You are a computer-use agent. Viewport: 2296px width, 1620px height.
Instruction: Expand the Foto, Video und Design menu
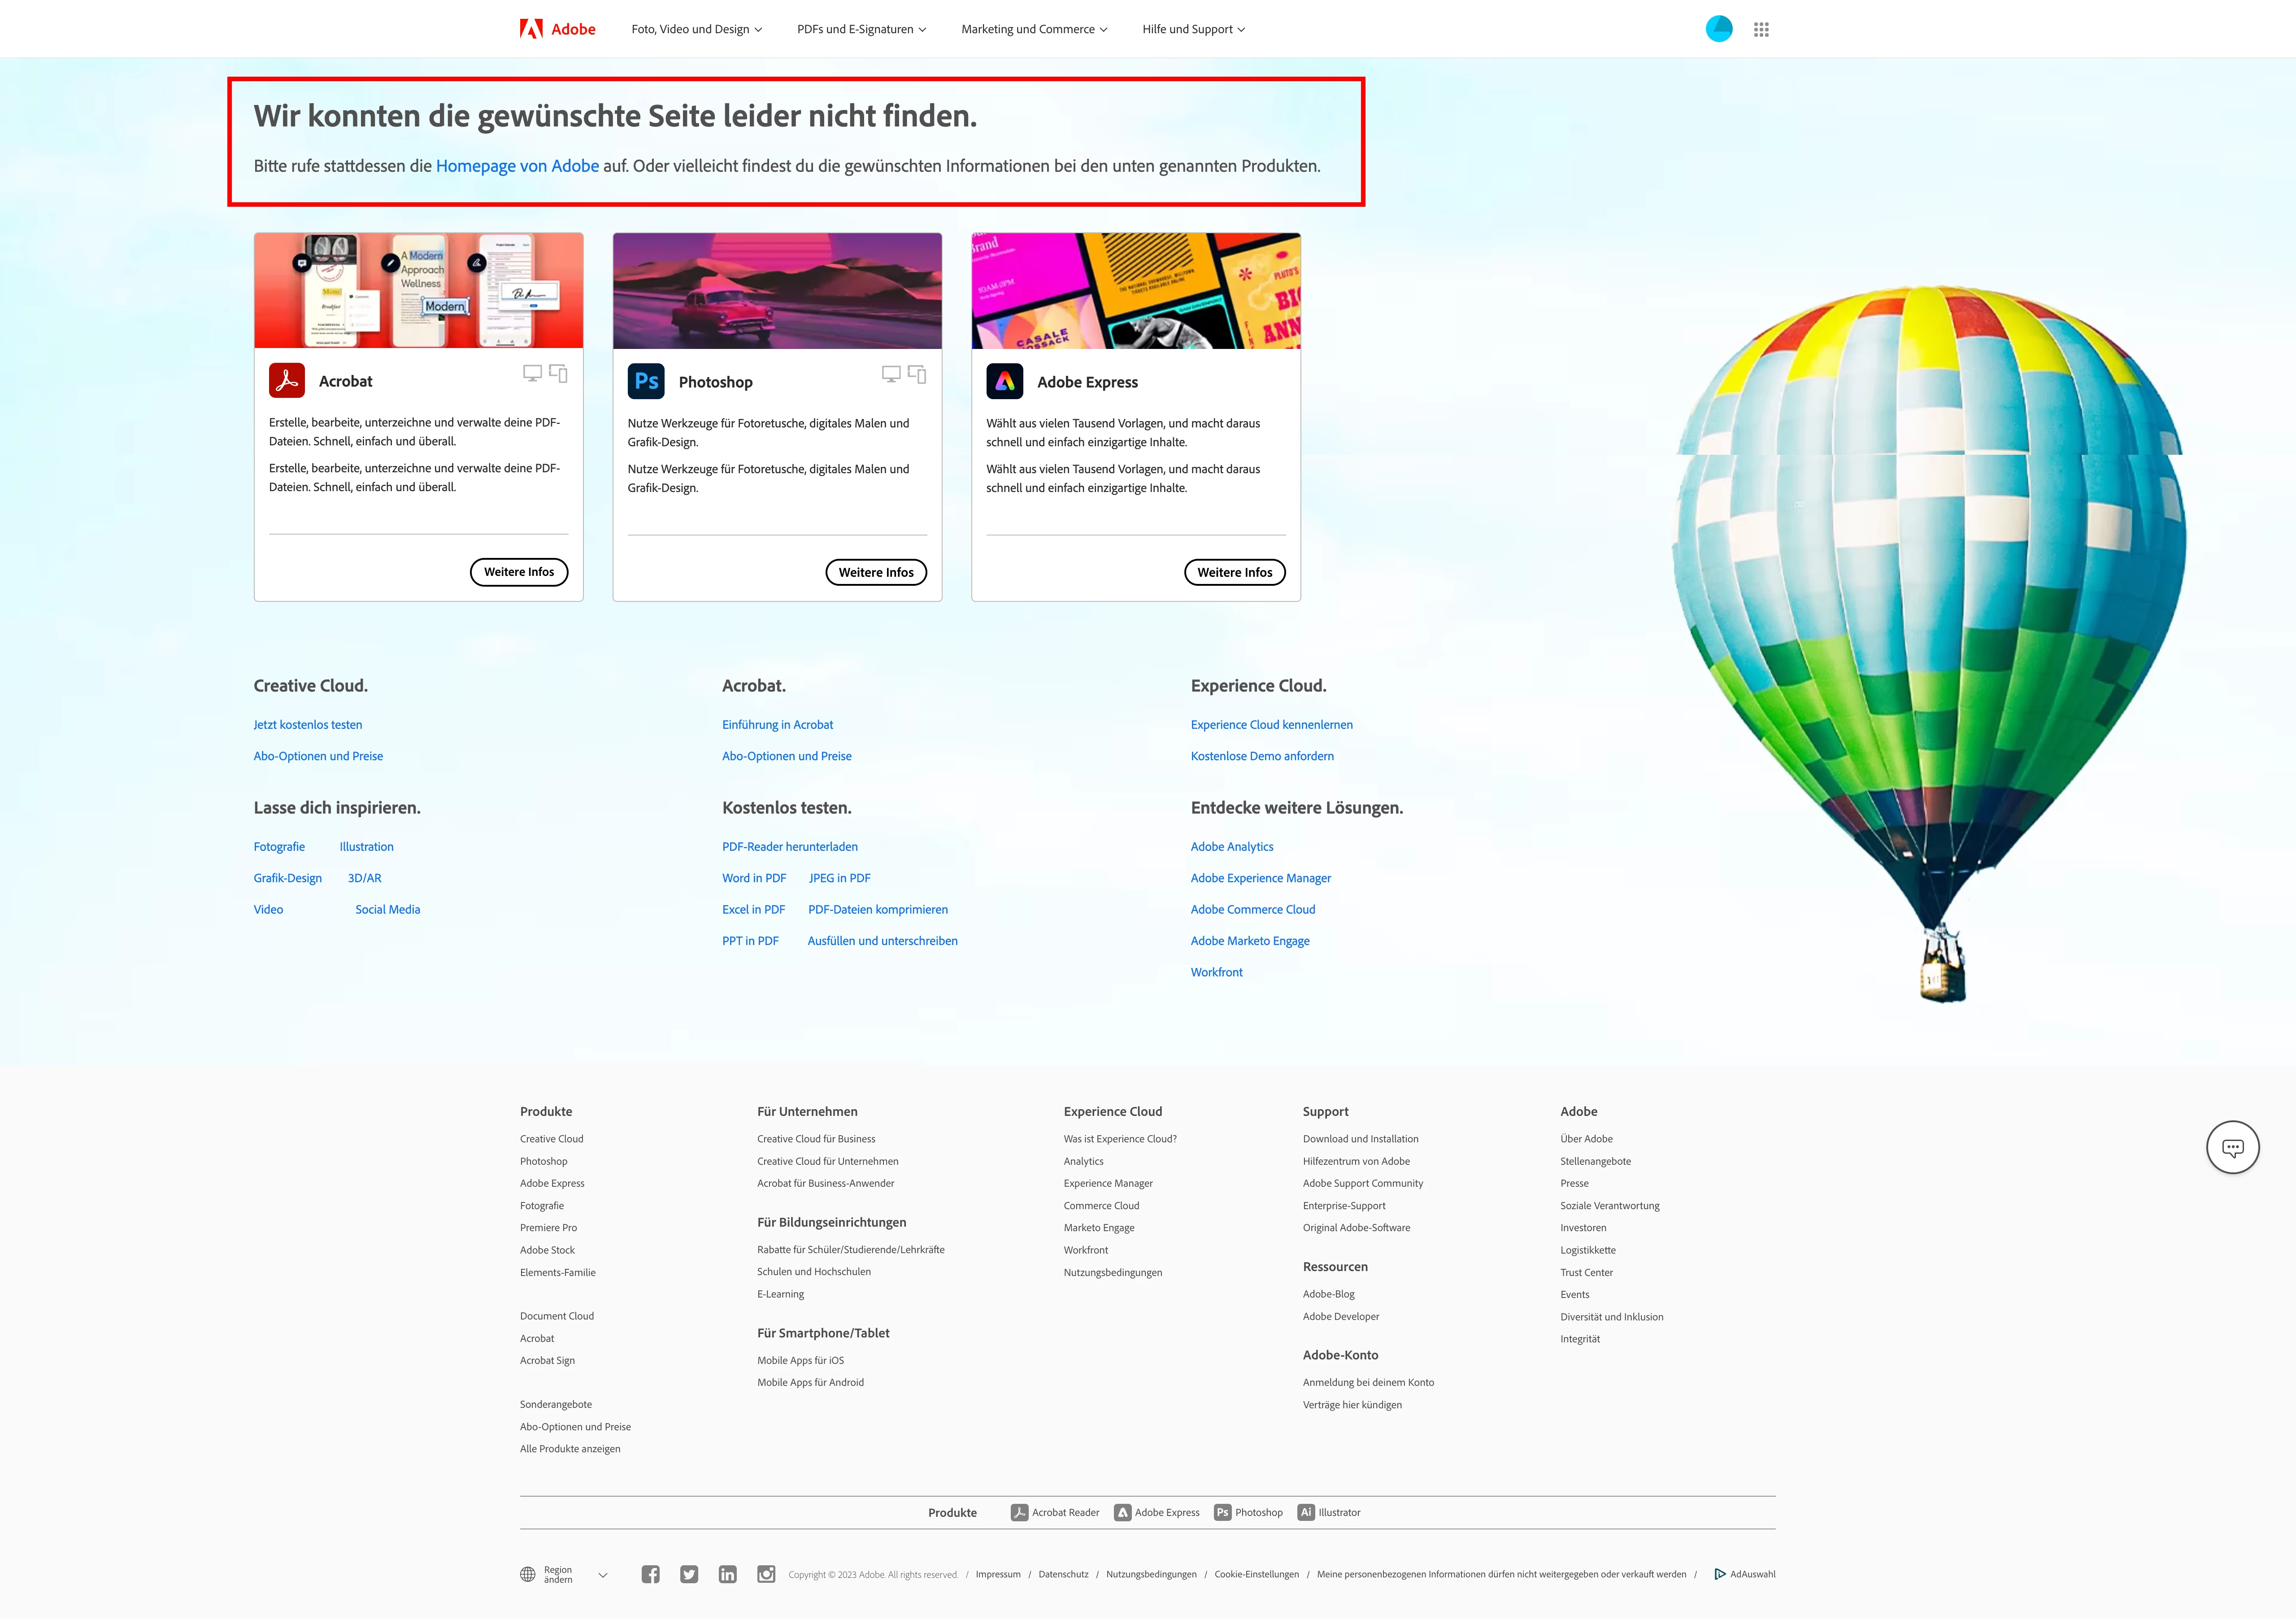tap(696, 29)
